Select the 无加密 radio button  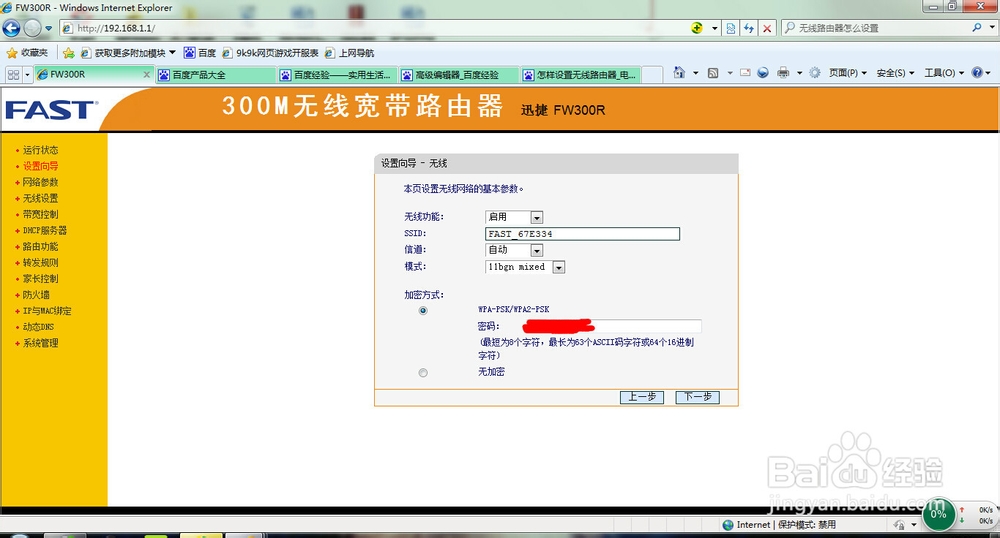coord(423,373)
